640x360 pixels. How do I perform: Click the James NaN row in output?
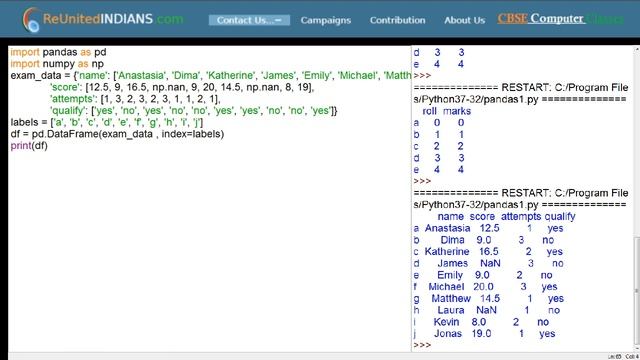pos(489,263)
